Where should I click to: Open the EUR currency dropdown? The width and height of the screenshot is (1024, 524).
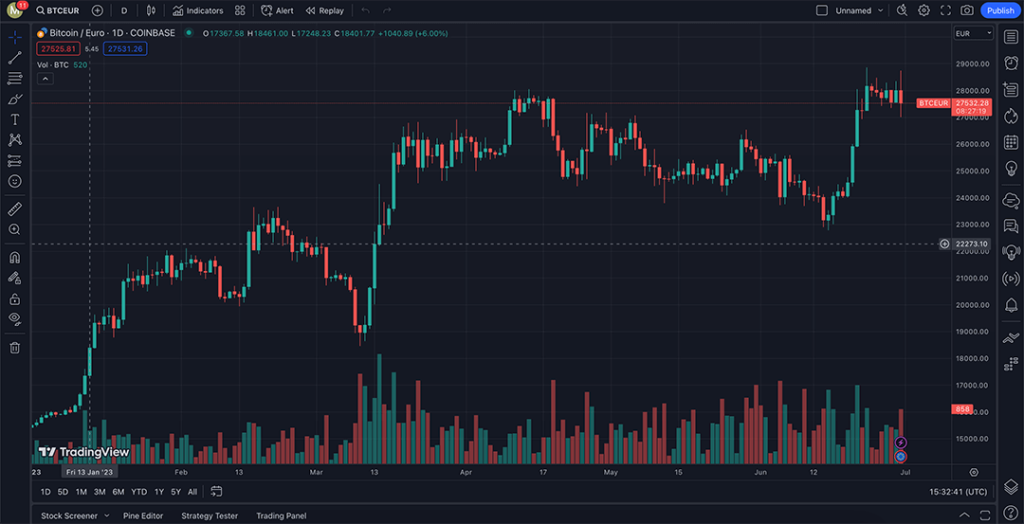pos(966,34)
